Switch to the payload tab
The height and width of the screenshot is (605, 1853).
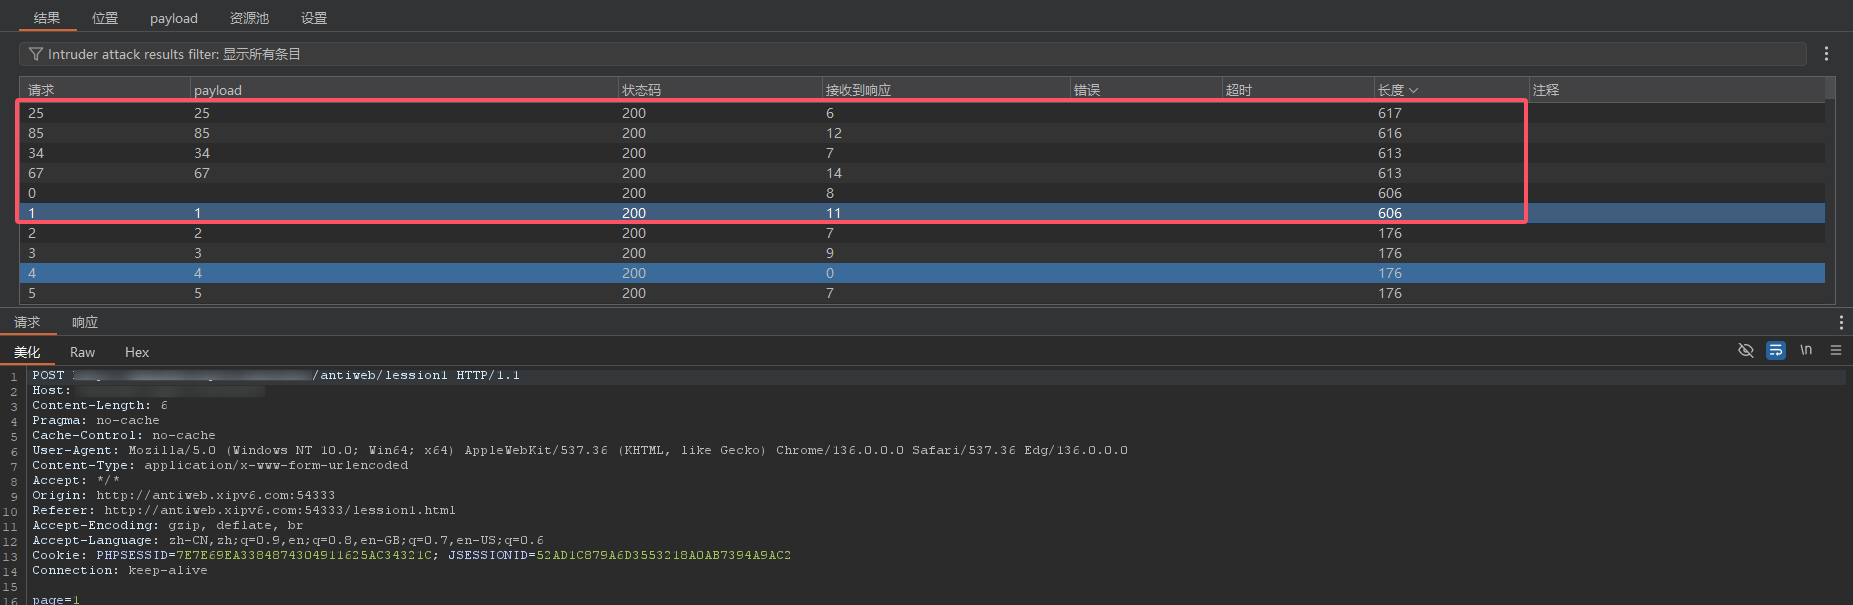174,18
